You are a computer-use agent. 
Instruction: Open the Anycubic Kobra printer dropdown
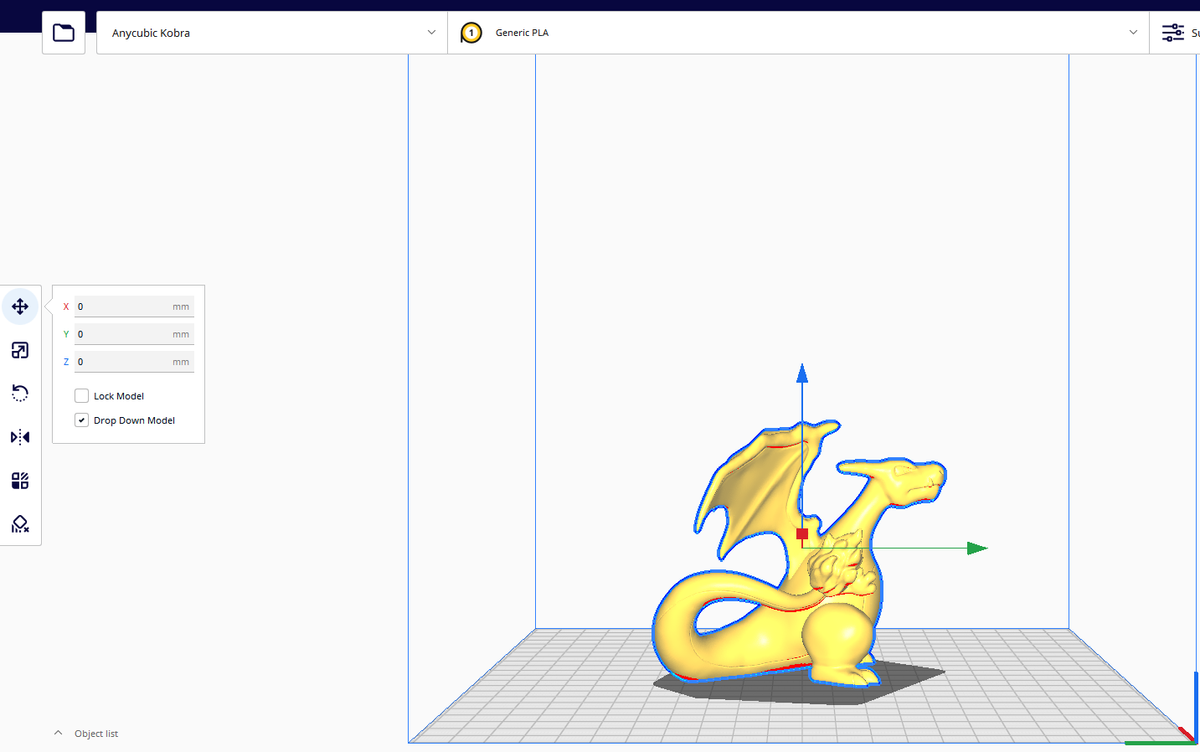coord(430,32)
